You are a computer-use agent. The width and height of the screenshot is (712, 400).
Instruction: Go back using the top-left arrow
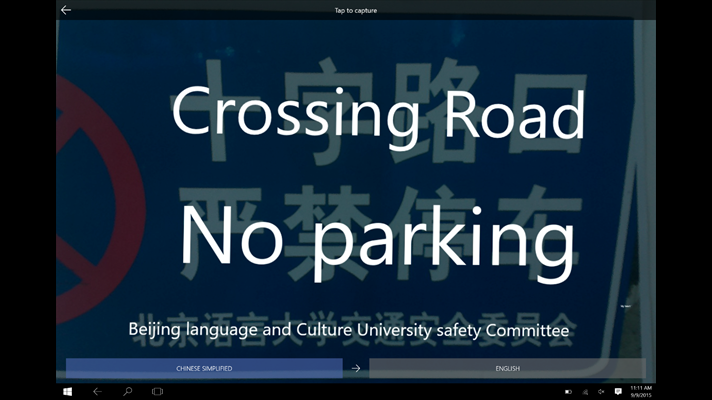66,10
